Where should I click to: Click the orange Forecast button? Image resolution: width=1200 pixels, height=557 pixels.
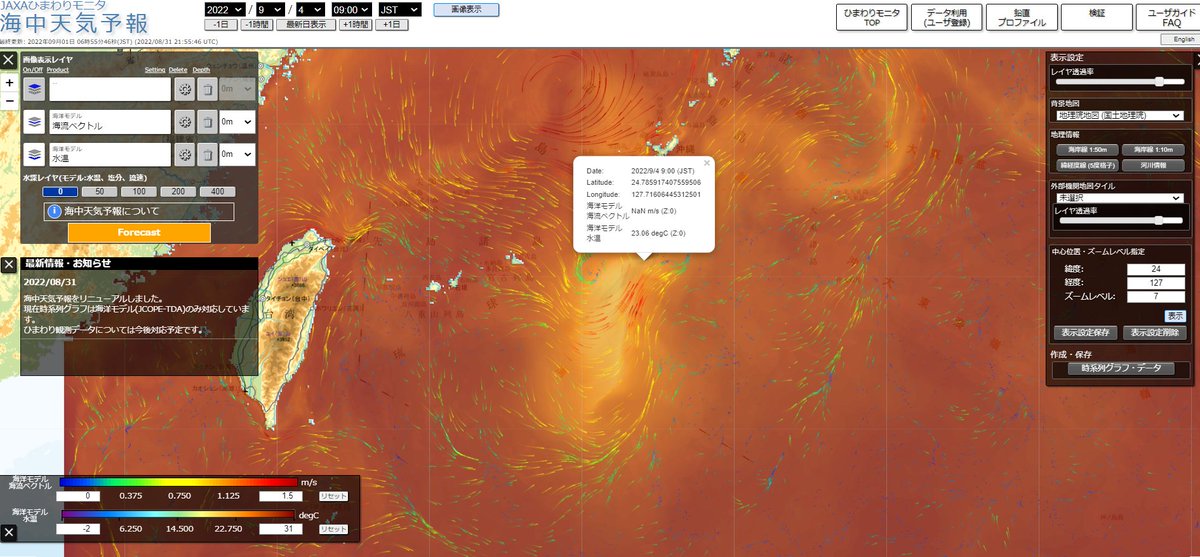click(139, 232)
